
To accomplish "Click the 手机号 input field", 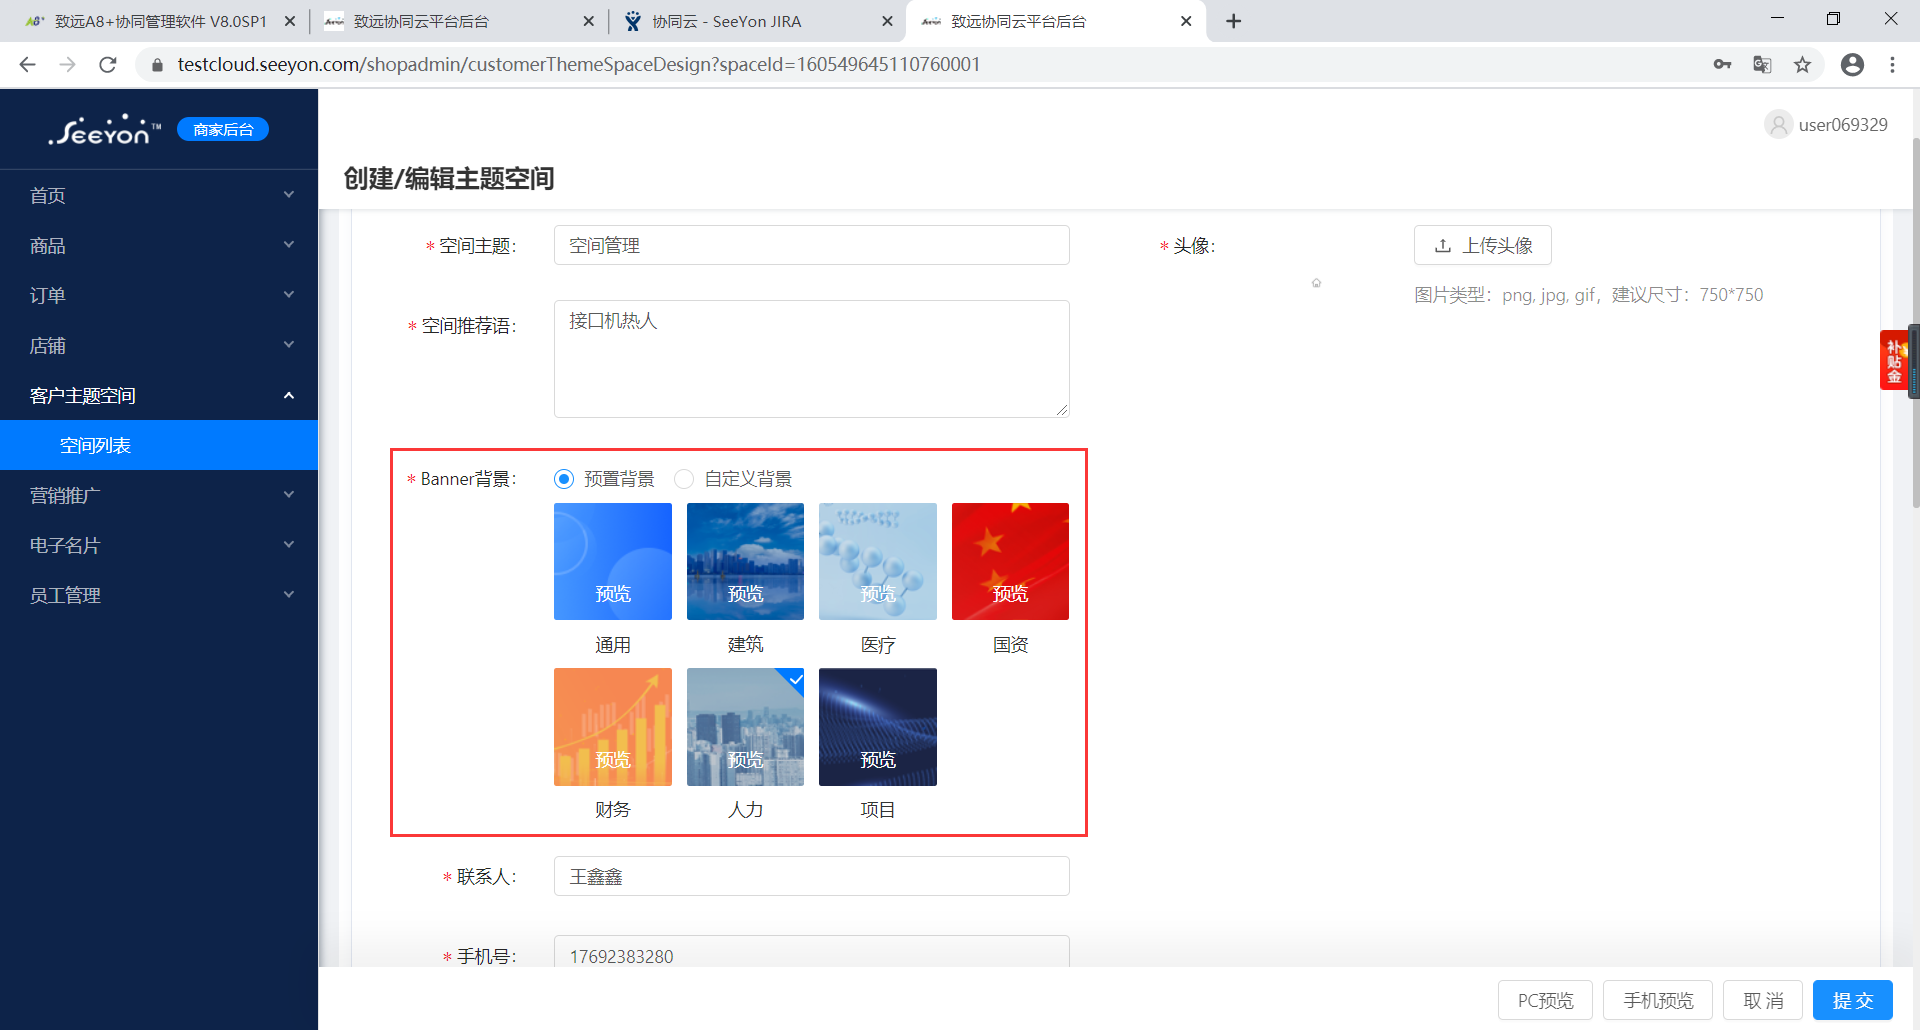I will coord(812,952).
